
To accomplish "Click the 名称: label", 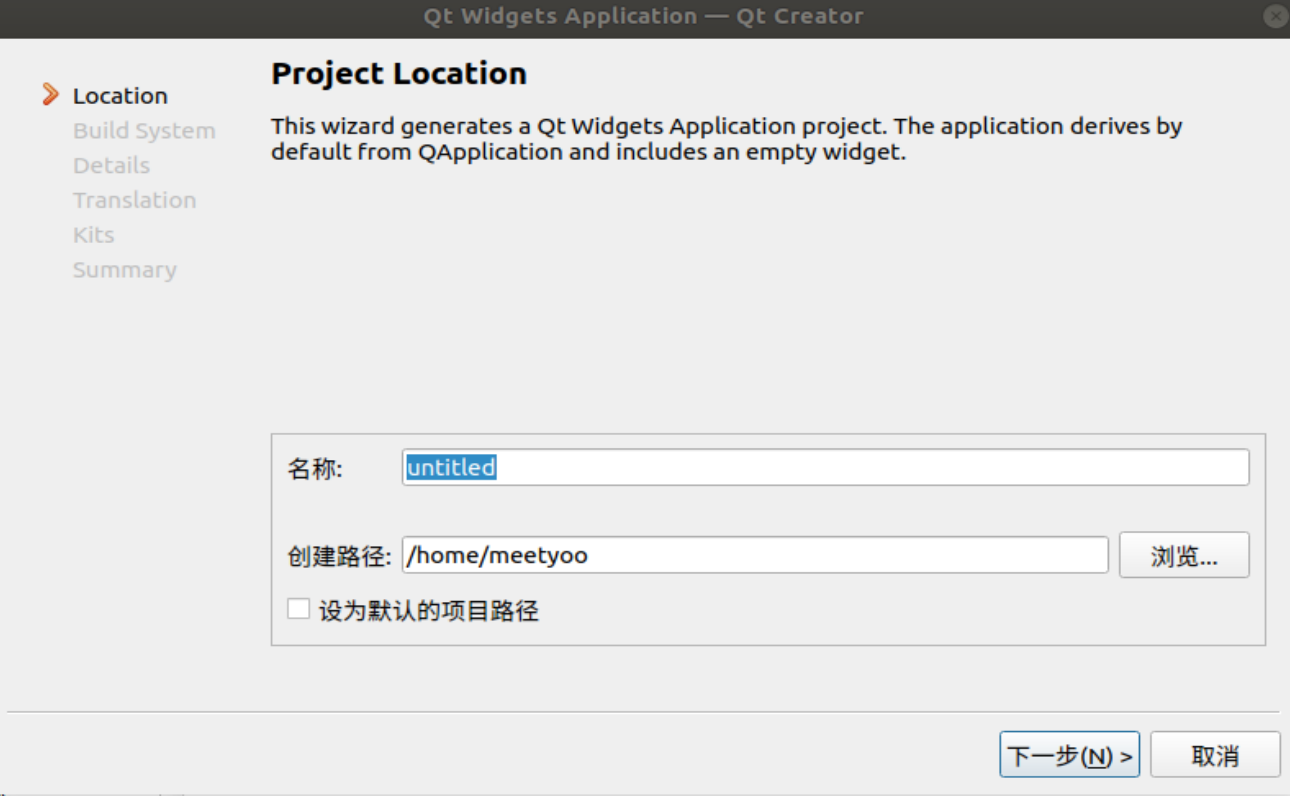I will (x=315, y=468).
